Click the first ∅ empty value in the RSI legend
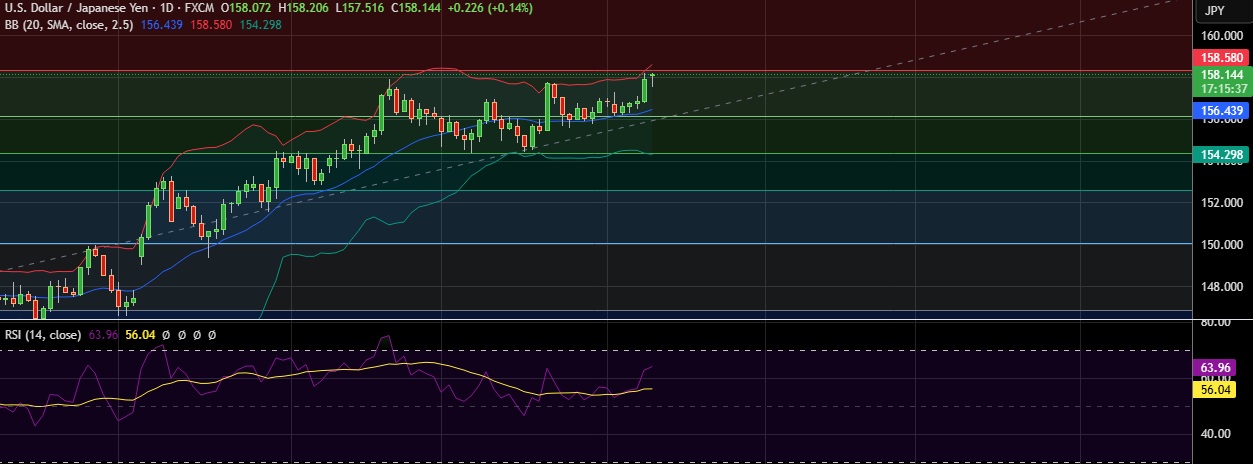 pyautogui.click(x=167, y=335)
